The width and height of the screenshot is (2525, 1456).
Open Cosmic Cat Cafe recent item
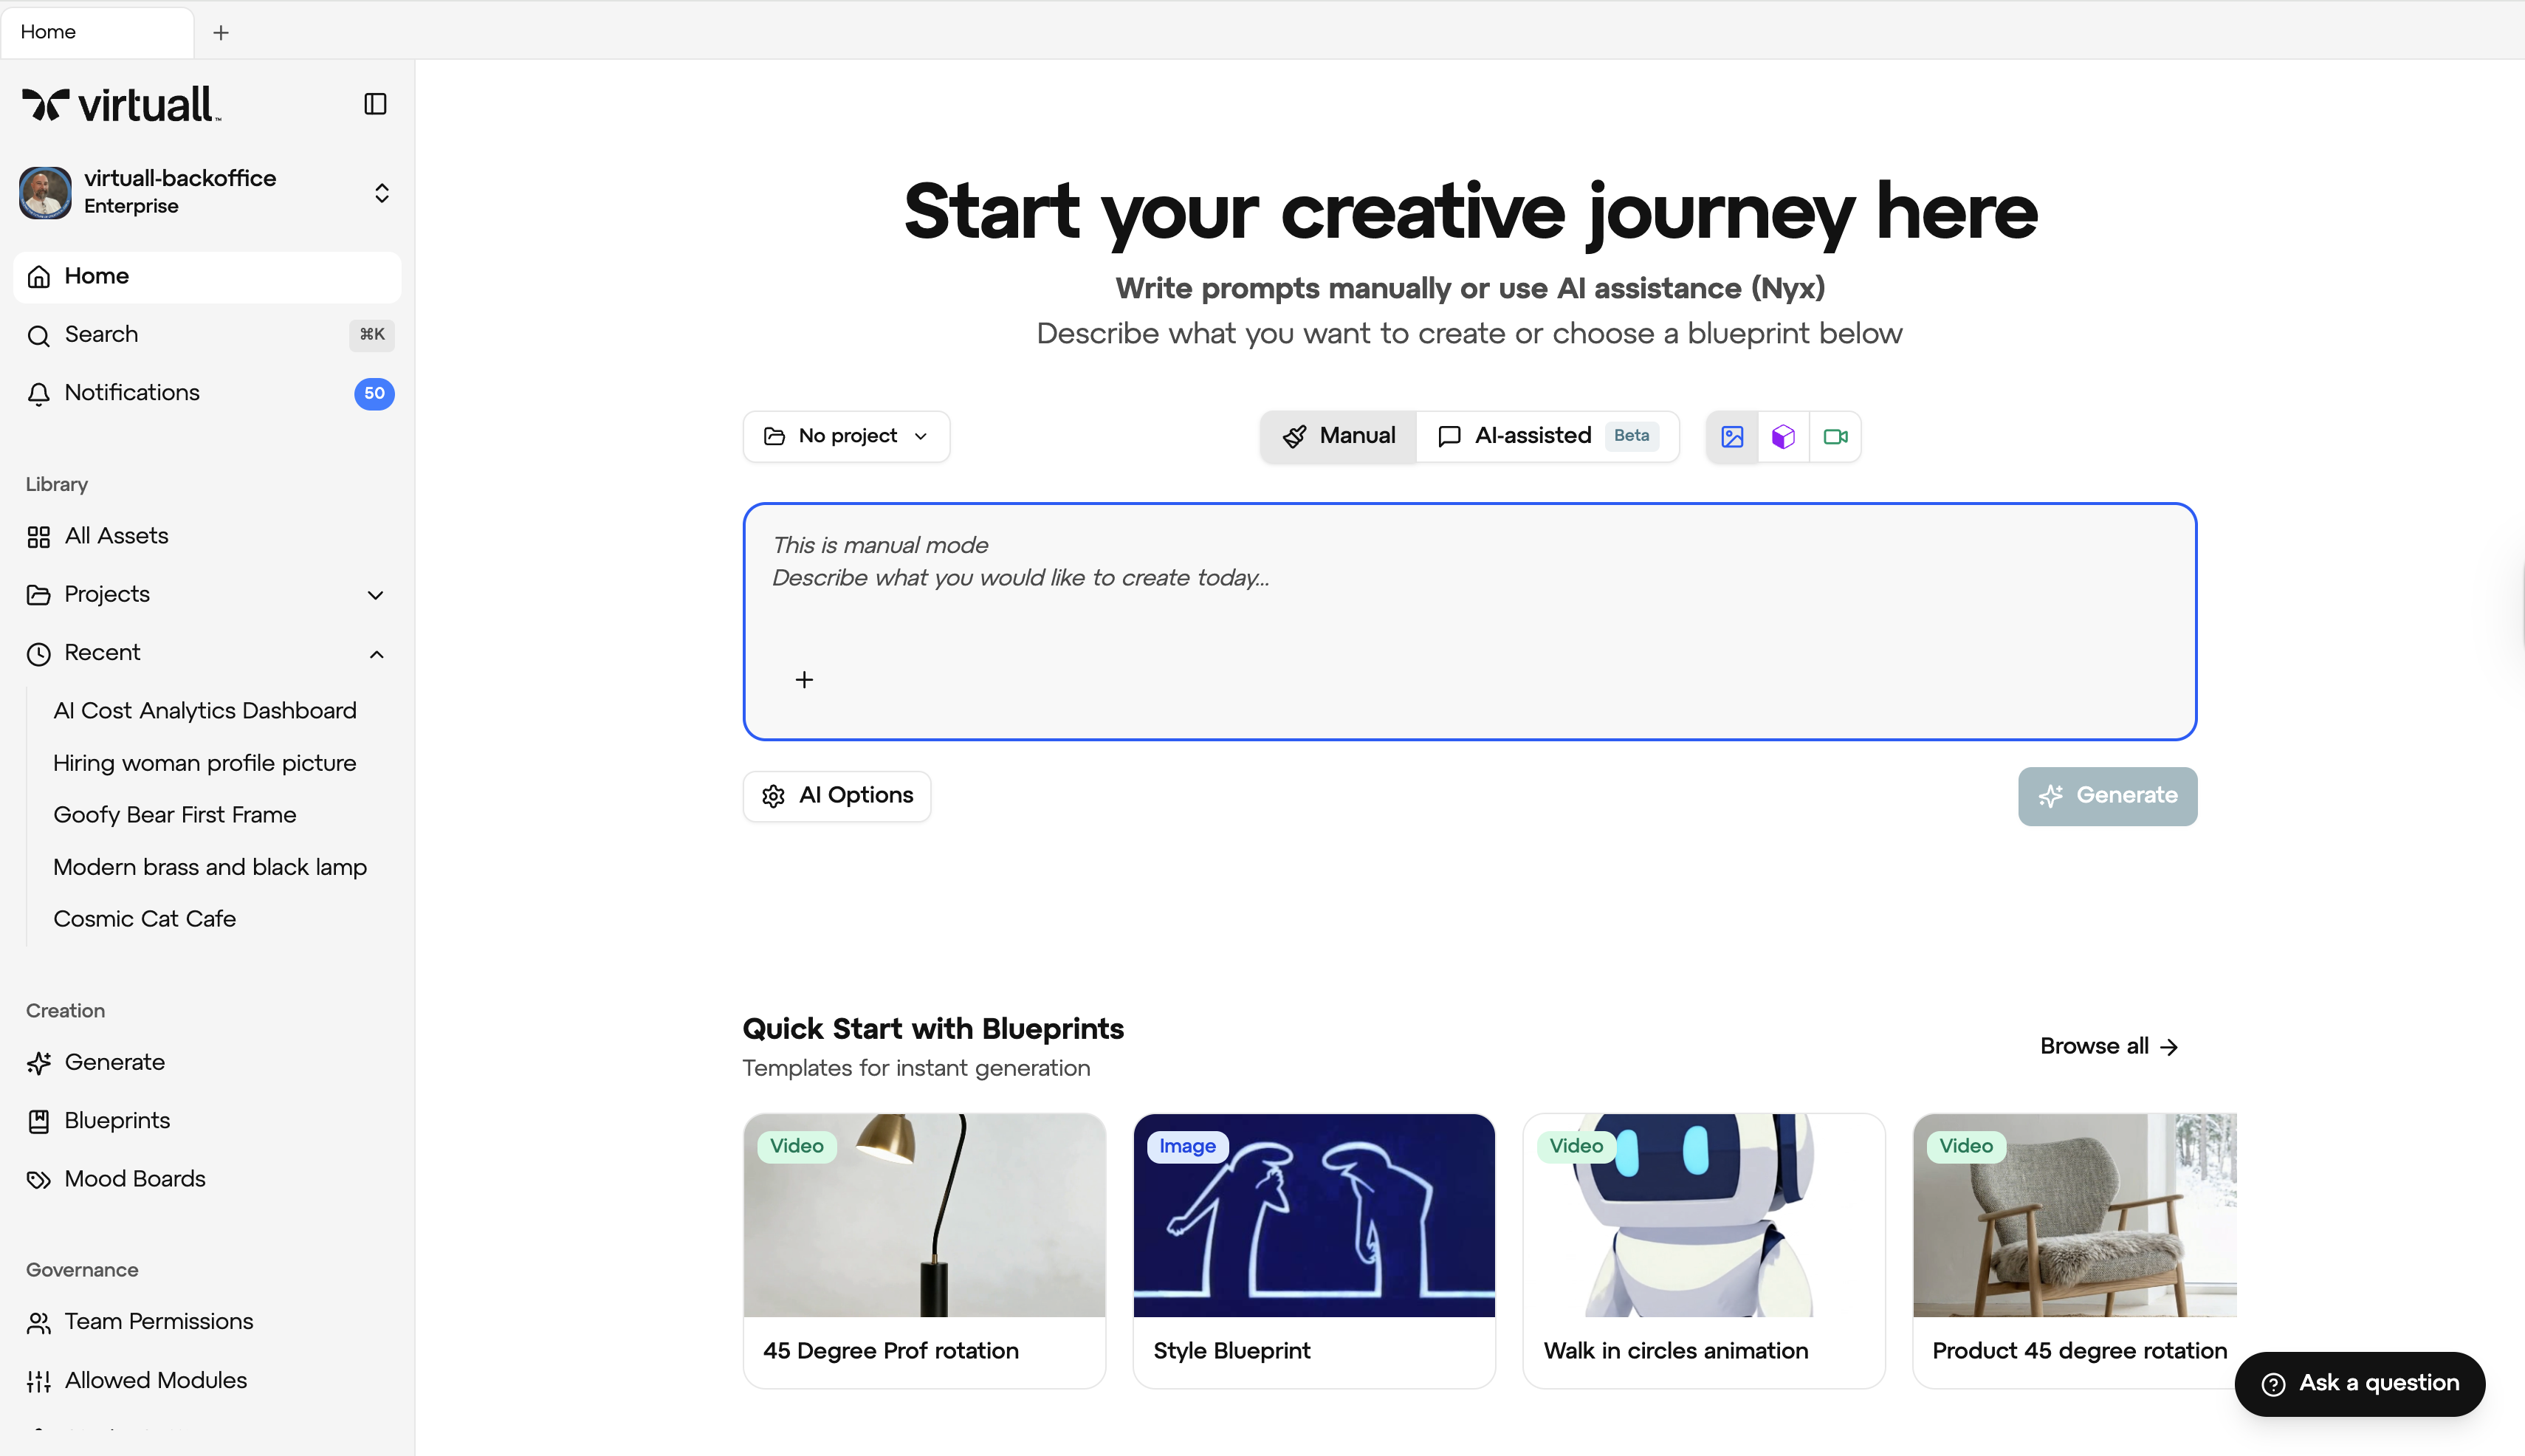(145, 919)
